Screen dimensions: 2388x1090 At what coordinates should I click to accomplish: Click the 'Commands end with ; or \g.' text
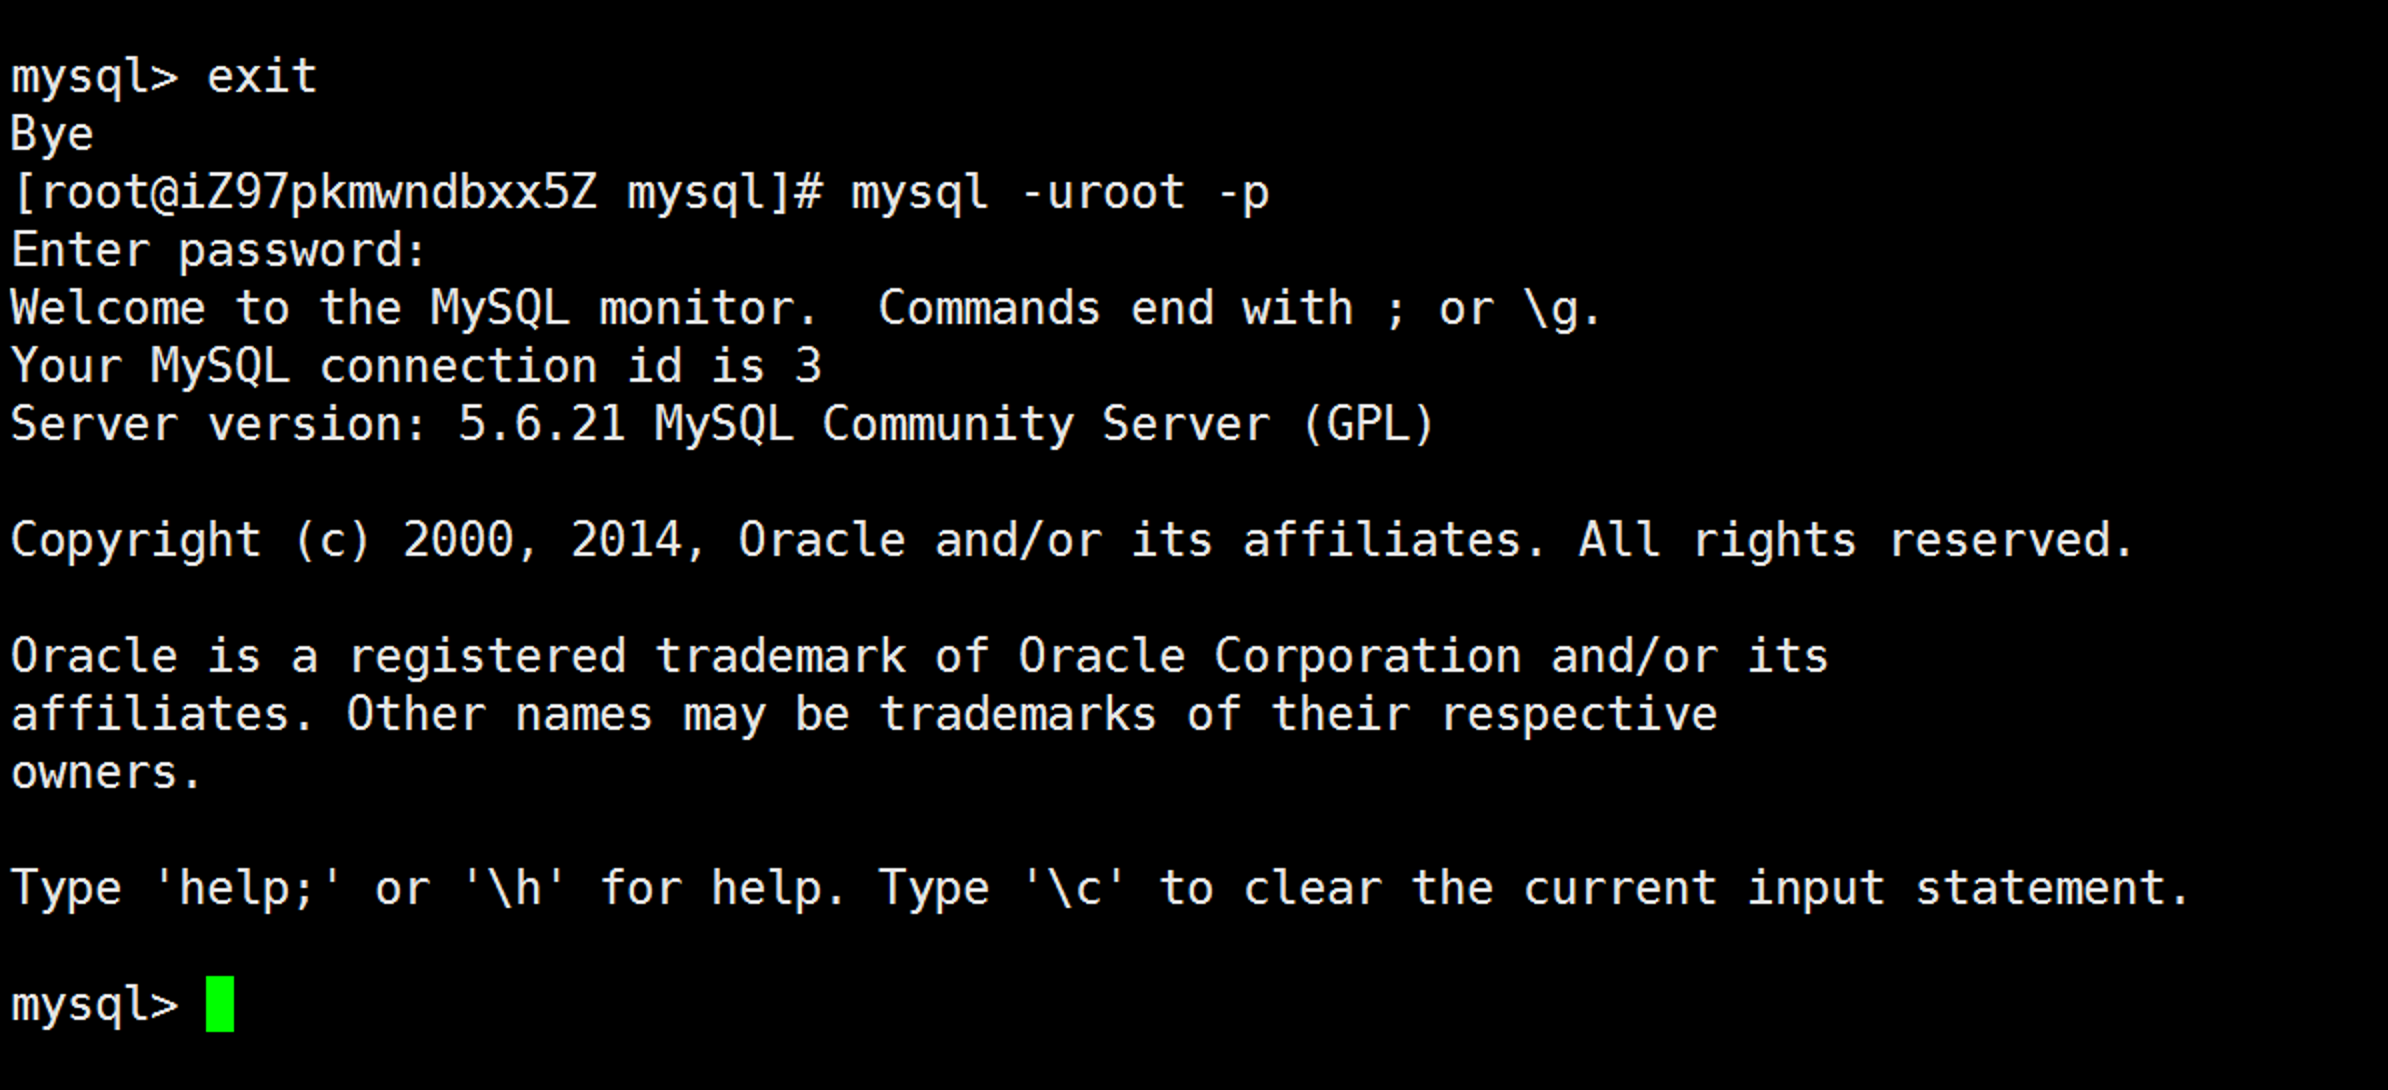click(x=1240, y=309)
